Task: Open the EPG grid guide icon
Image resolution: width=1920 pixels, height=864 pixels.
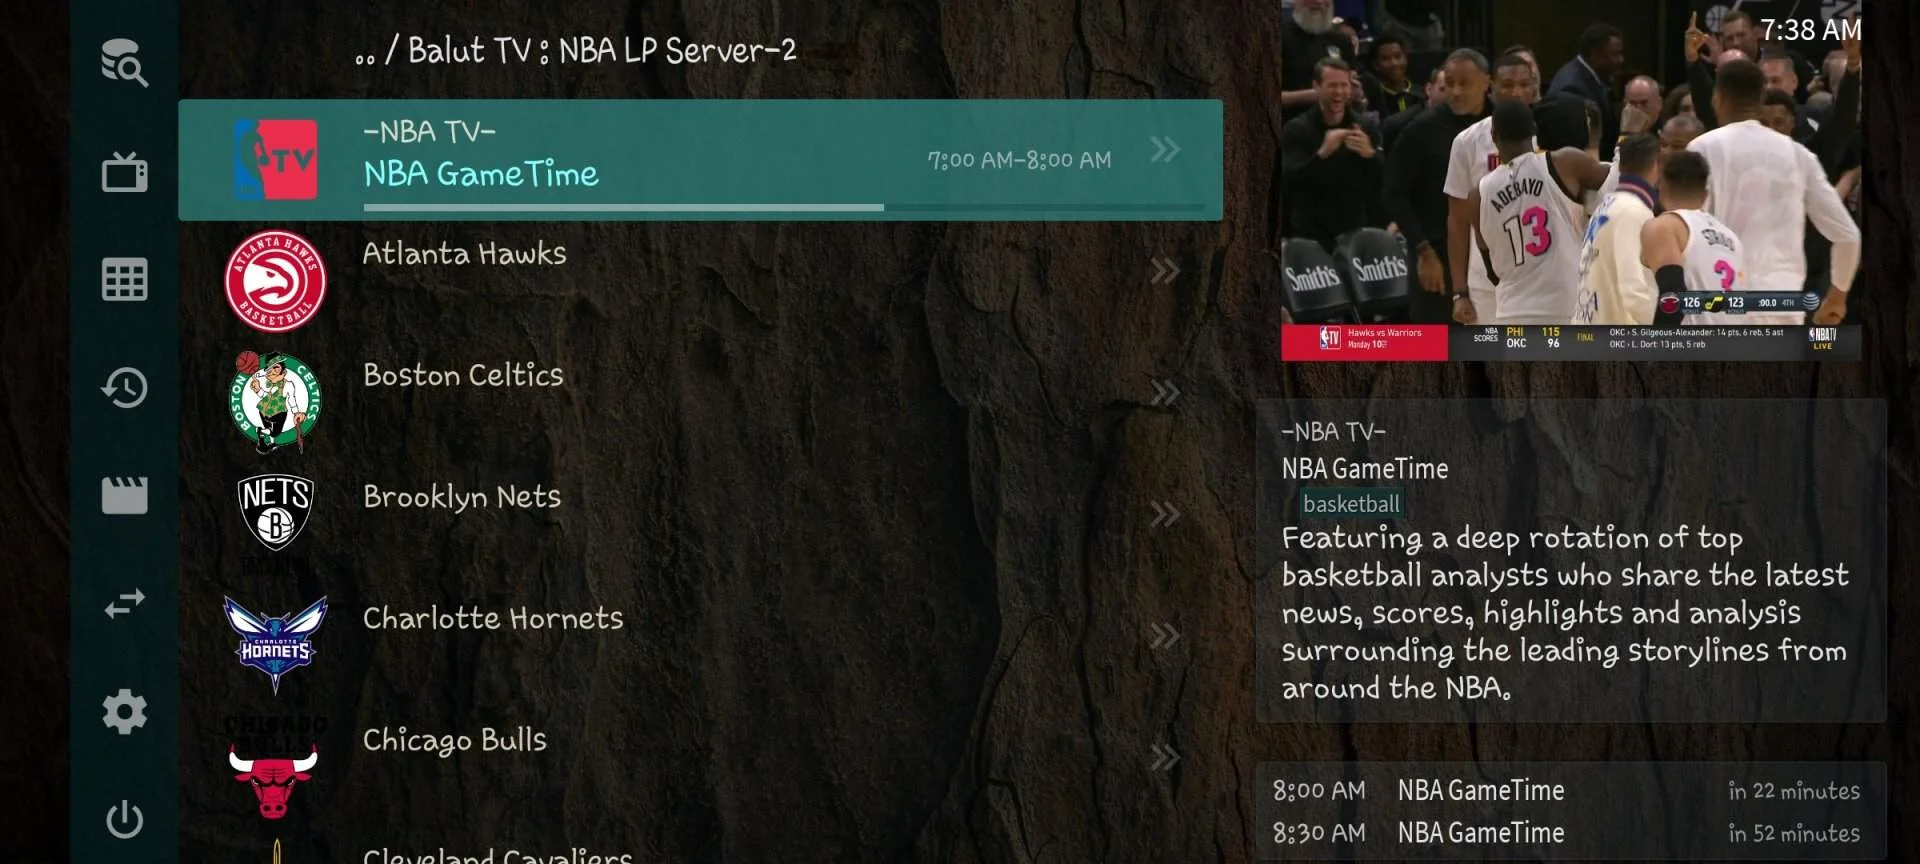Action: (124, 279)
